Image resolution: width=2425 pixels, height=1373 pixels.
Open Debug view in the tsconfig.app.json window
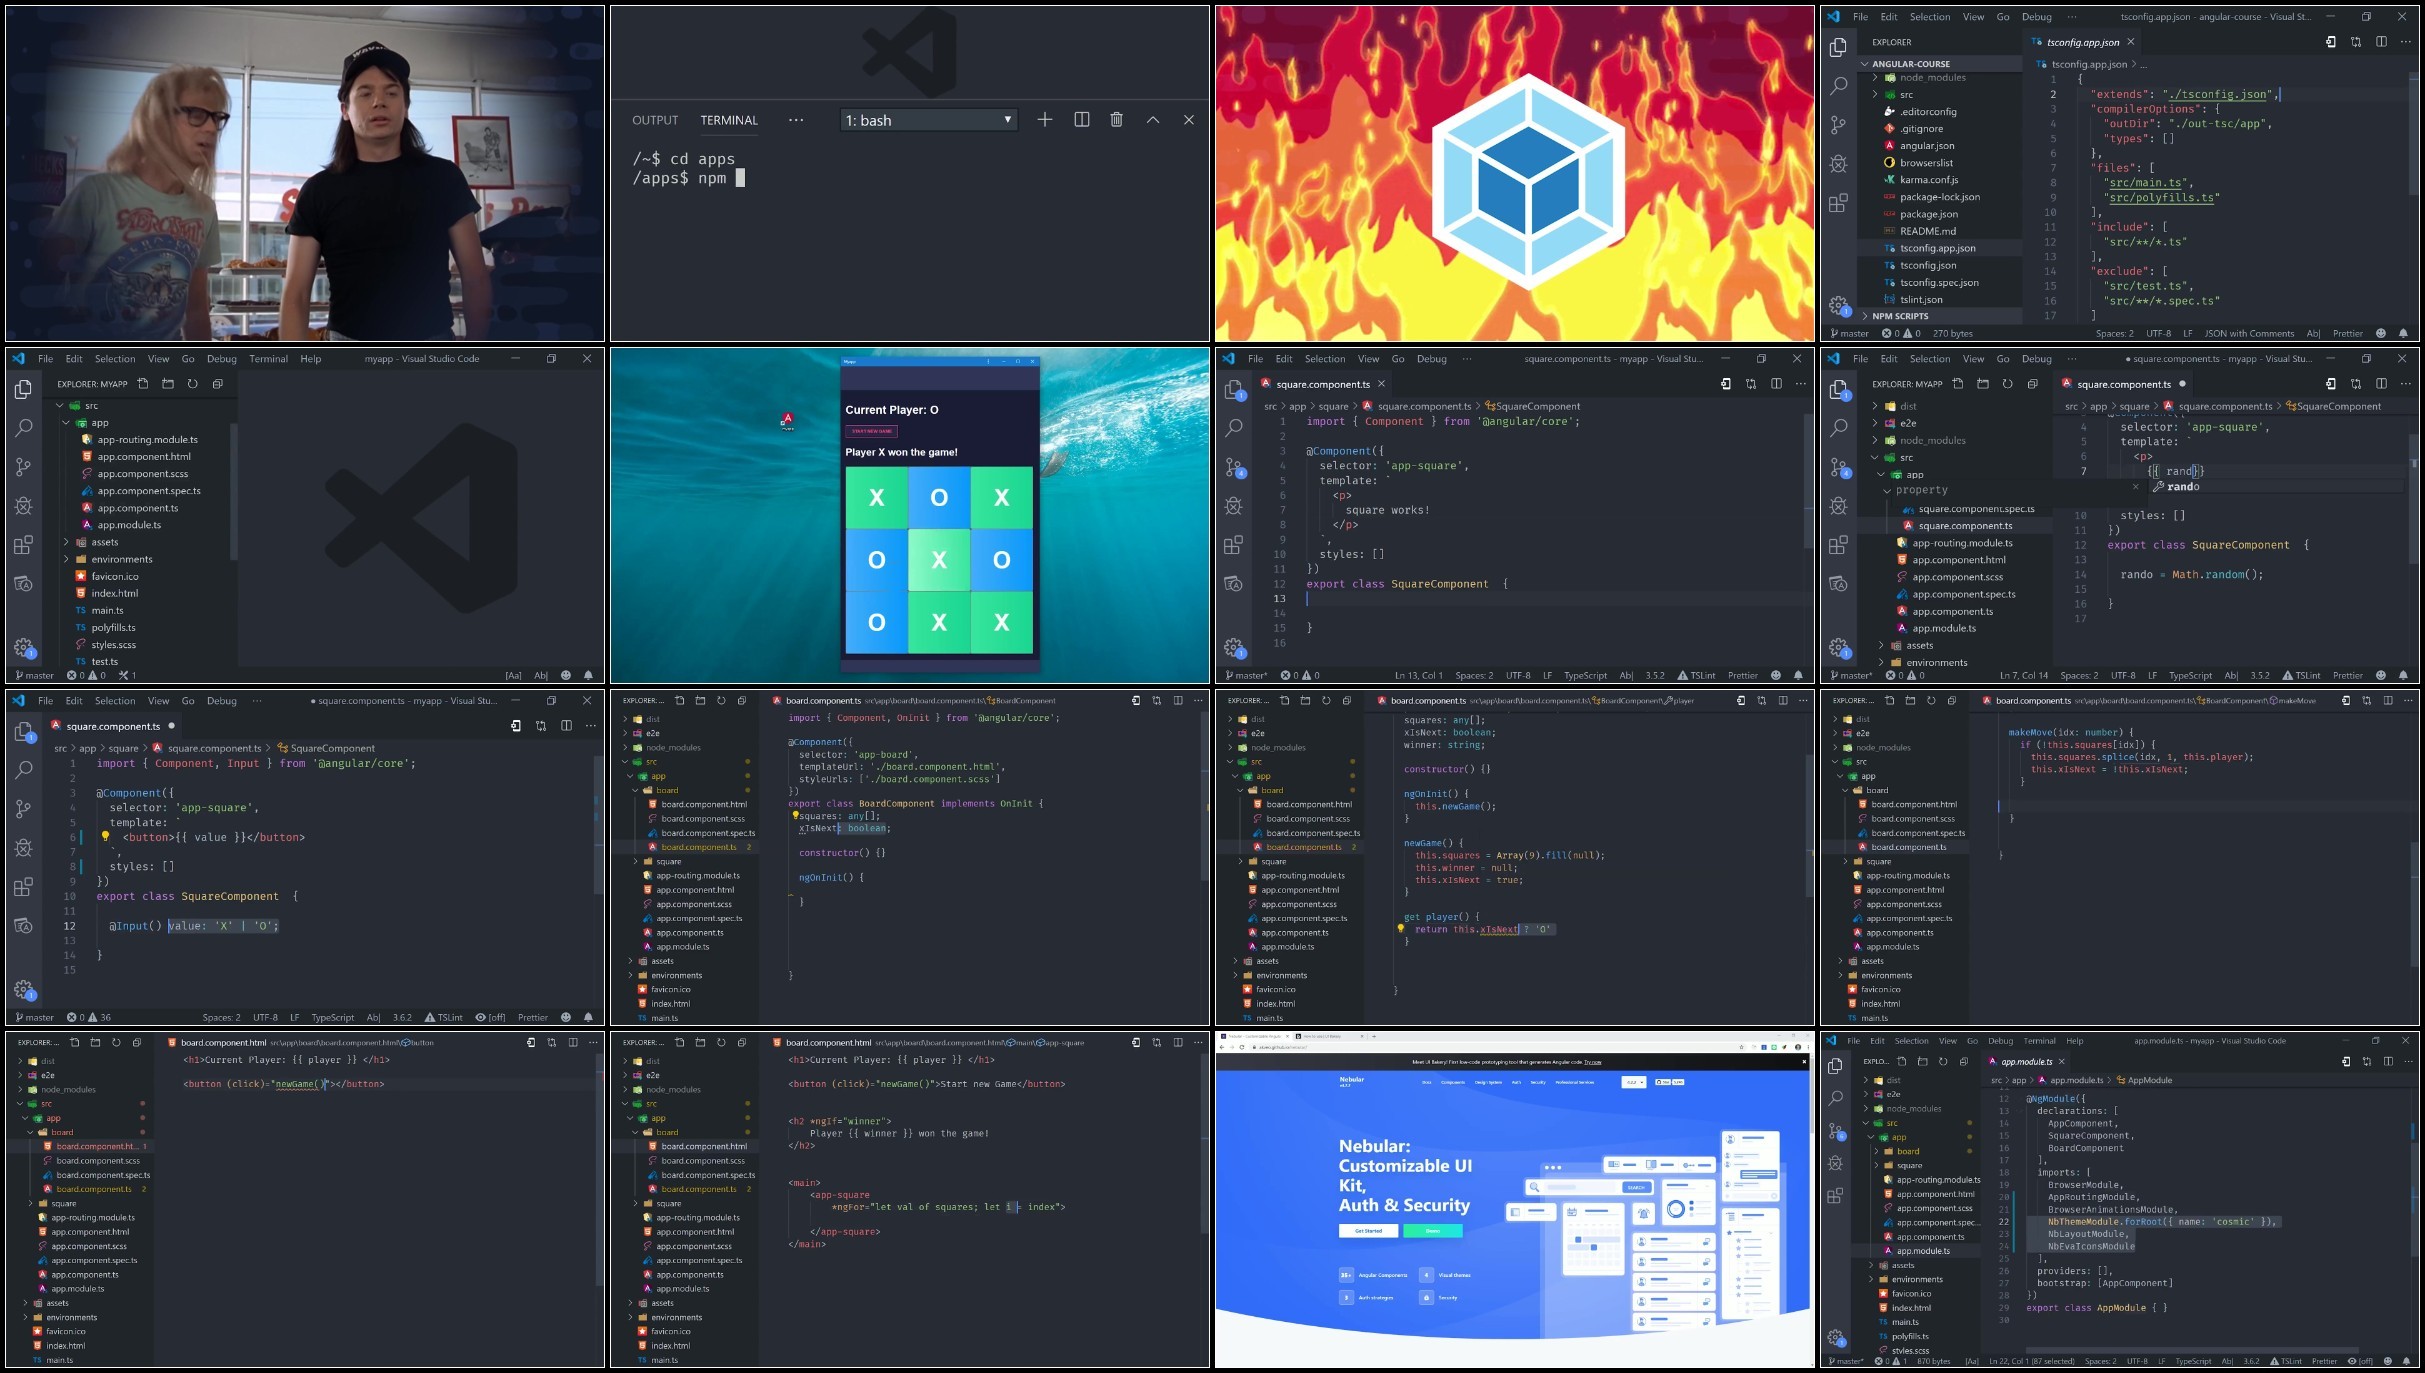point(1838,164)
